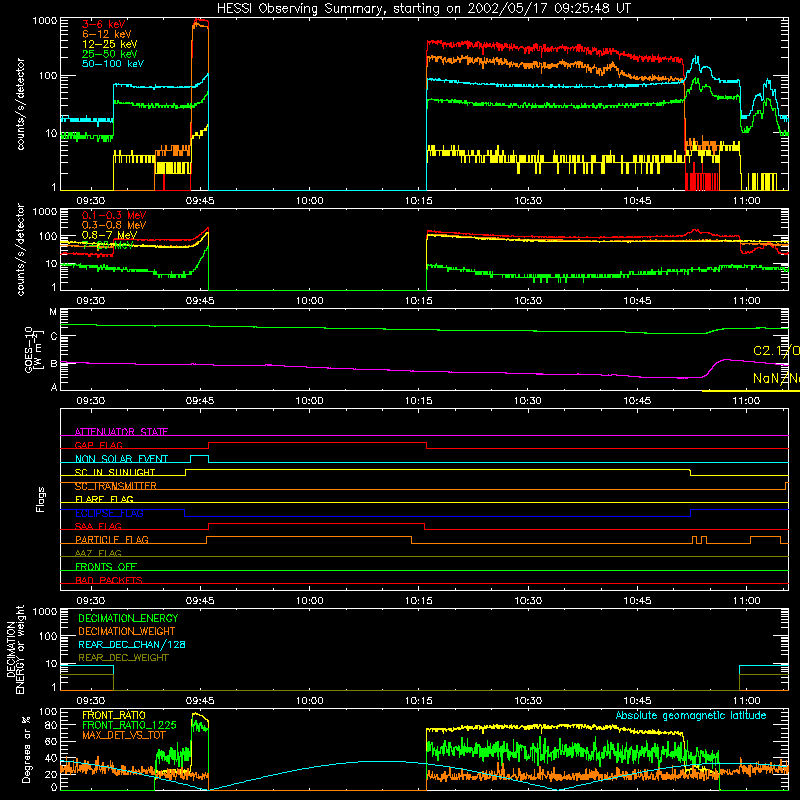
Task: Click the 09:30 time label under keV panel
Action: [90, 201]
